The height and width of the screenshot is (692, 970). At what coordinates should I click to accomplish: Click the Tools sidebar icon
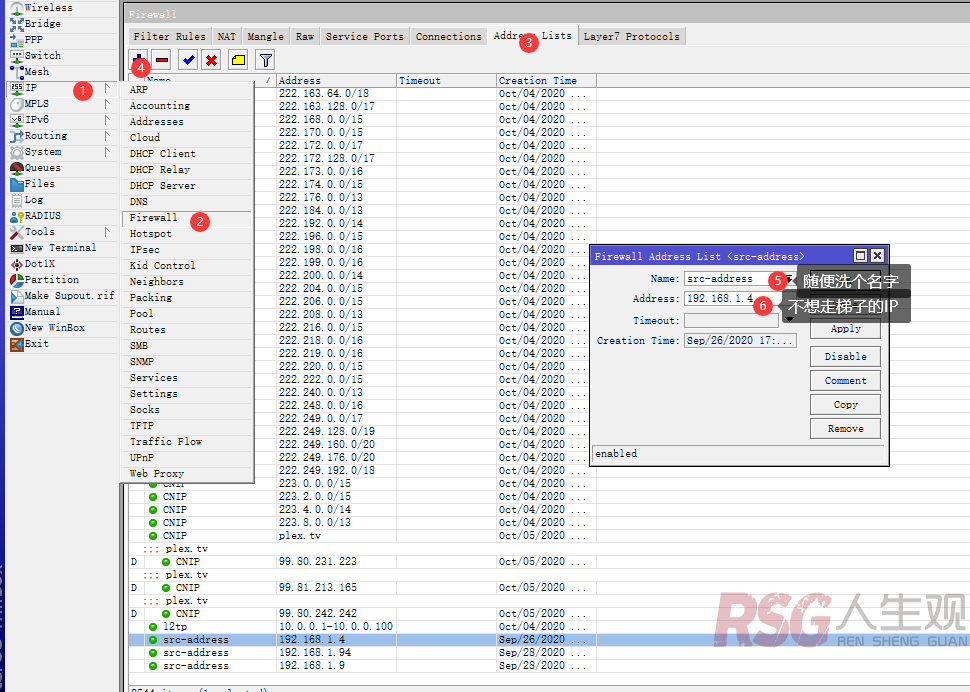tap(17, 232)
